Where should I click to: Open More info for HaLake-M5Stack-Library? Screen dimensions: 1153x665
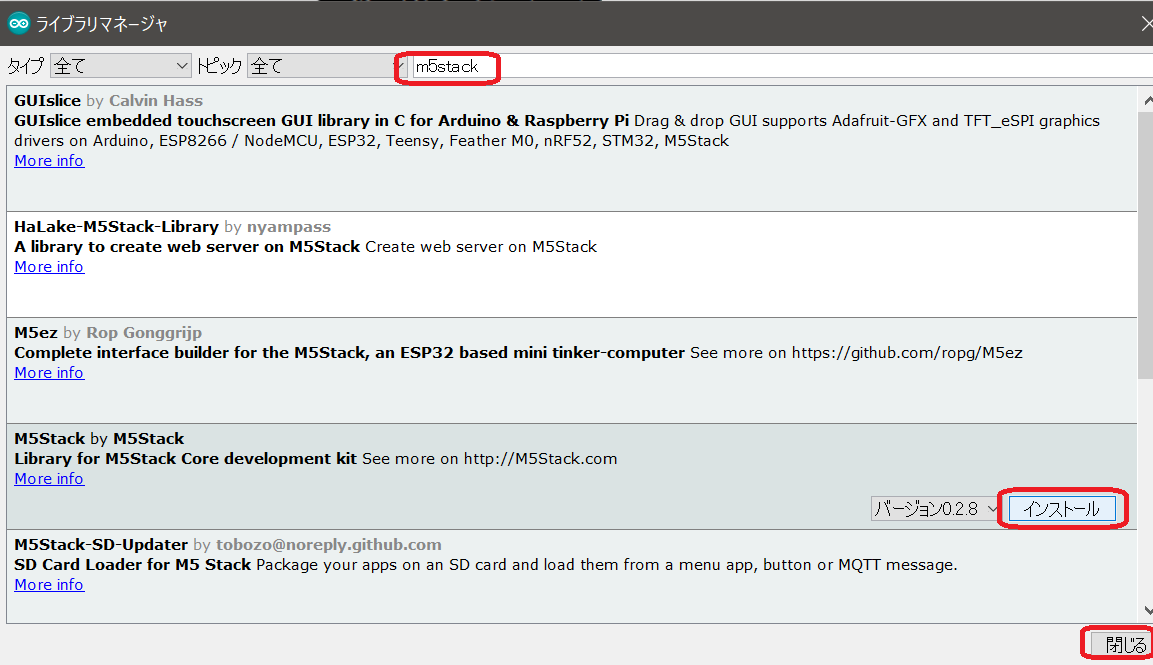point(49,267)
